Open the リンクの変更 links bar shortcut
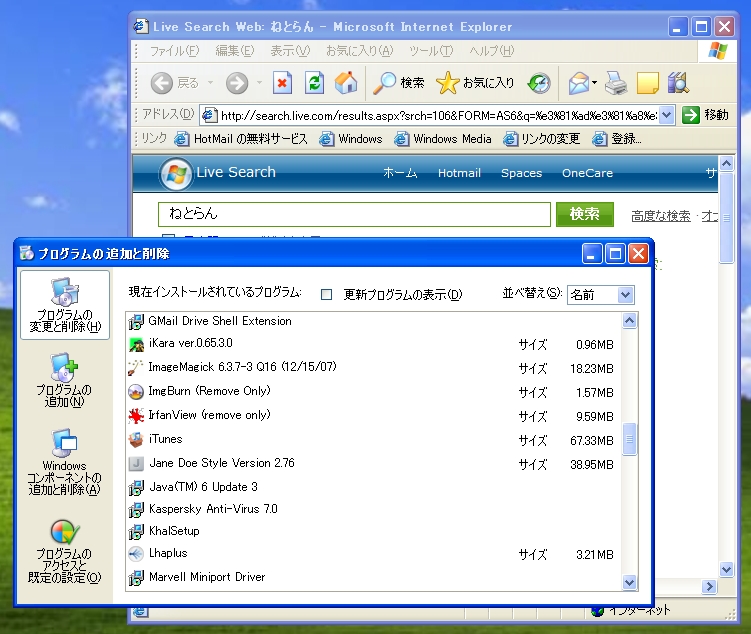Image resolution: width=751 pixels, height=634 pixels. point(542,139)
